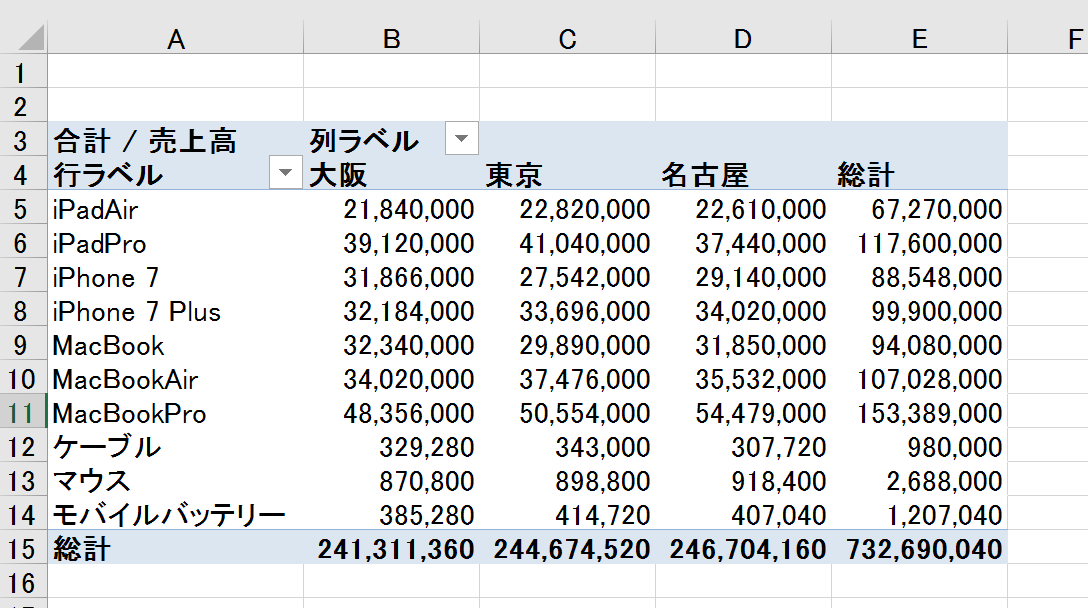Click the value 48,356,000
1088x608 pixels.
point(409,414)
